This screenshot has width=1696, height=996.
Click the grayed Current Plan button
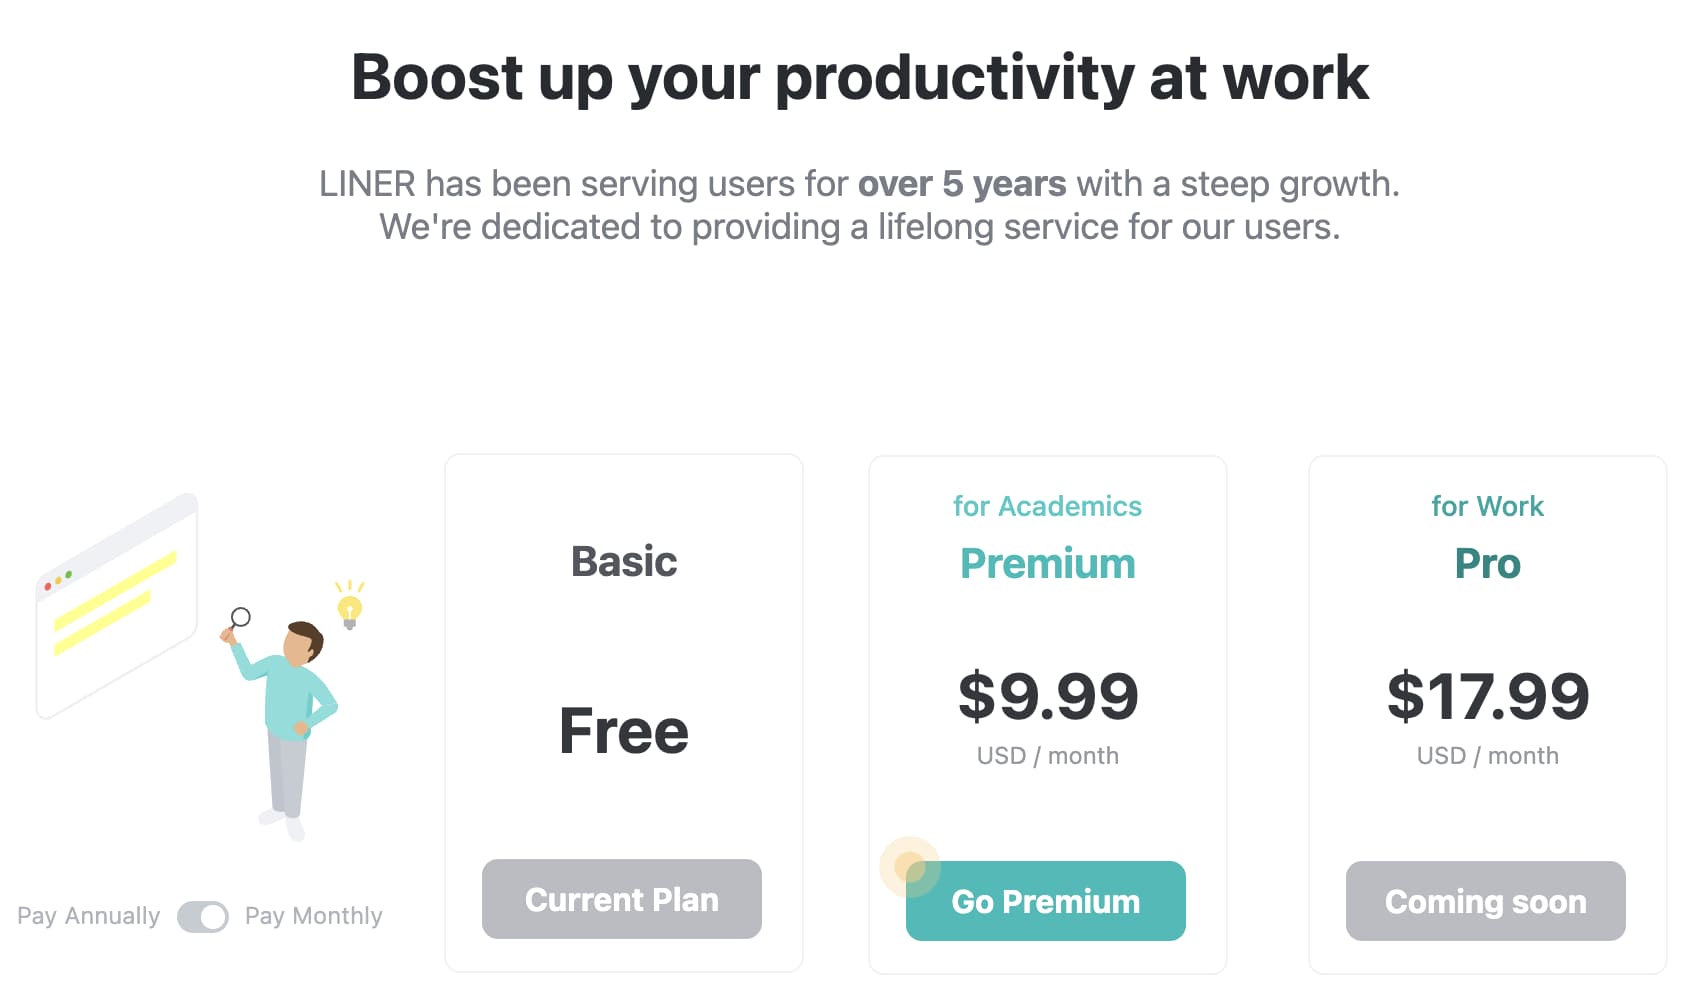coord(622,899)
